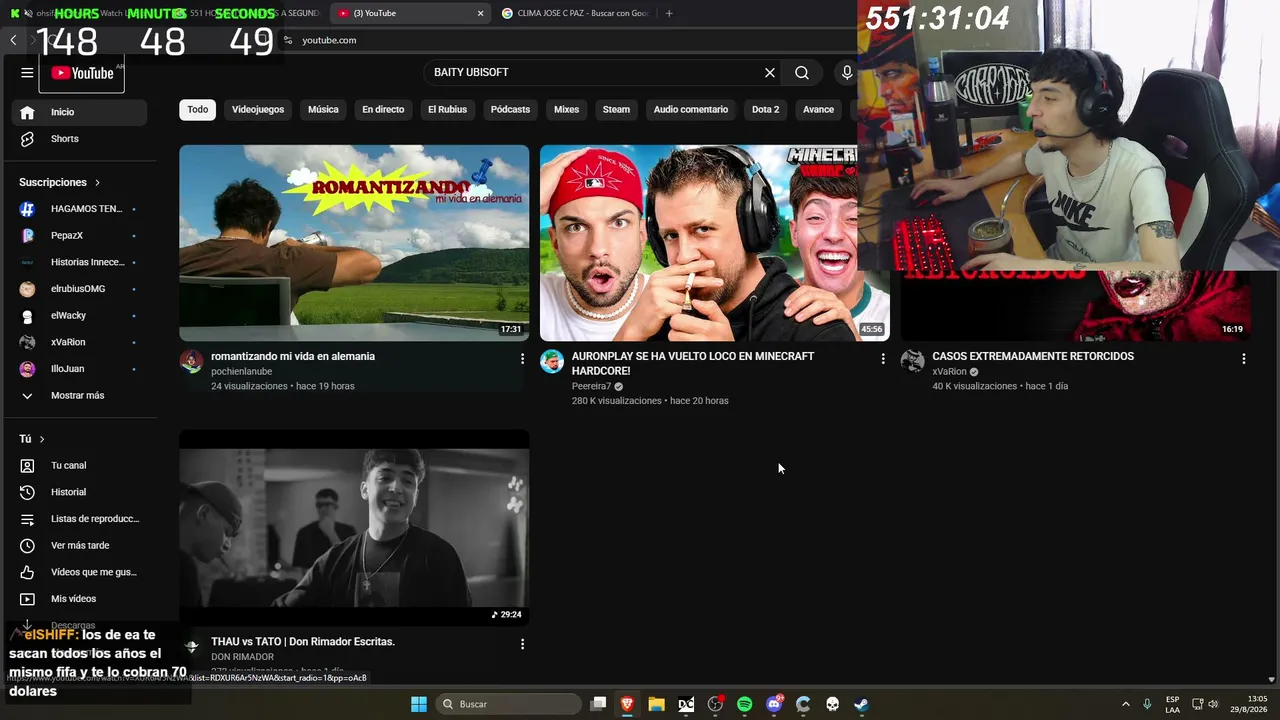
Task: Open Ver más tarde in the sidebar
Action: [79, 546]
